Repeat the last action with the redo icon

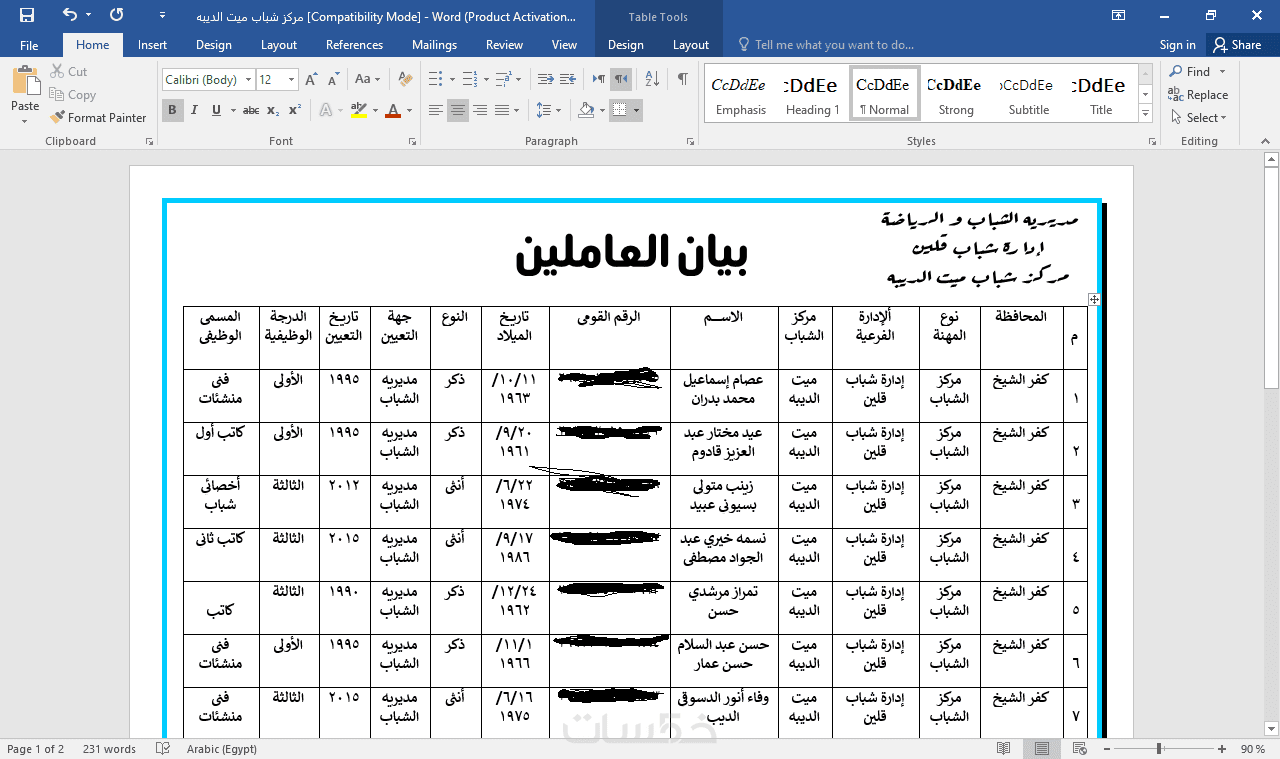[117, 15]
